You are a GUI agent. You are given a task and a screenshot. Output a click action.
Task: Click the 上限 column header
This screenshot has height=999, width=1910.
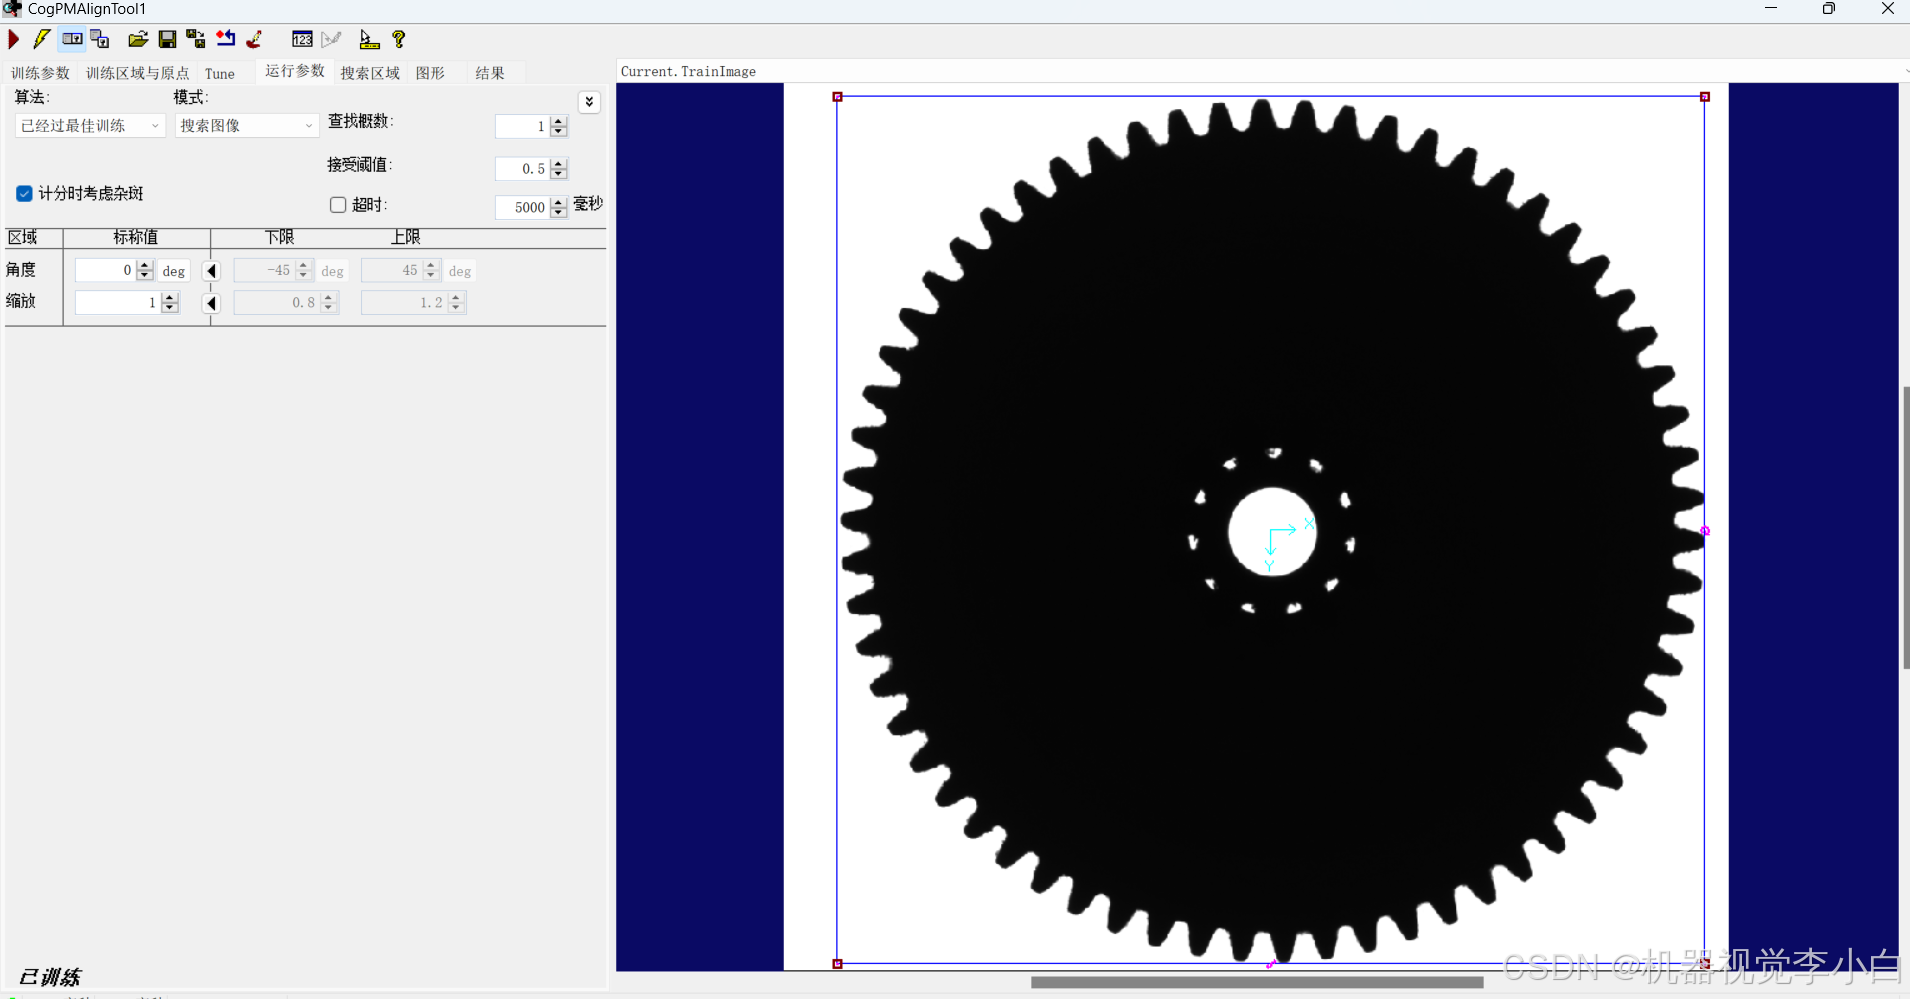tap(406, 237)
